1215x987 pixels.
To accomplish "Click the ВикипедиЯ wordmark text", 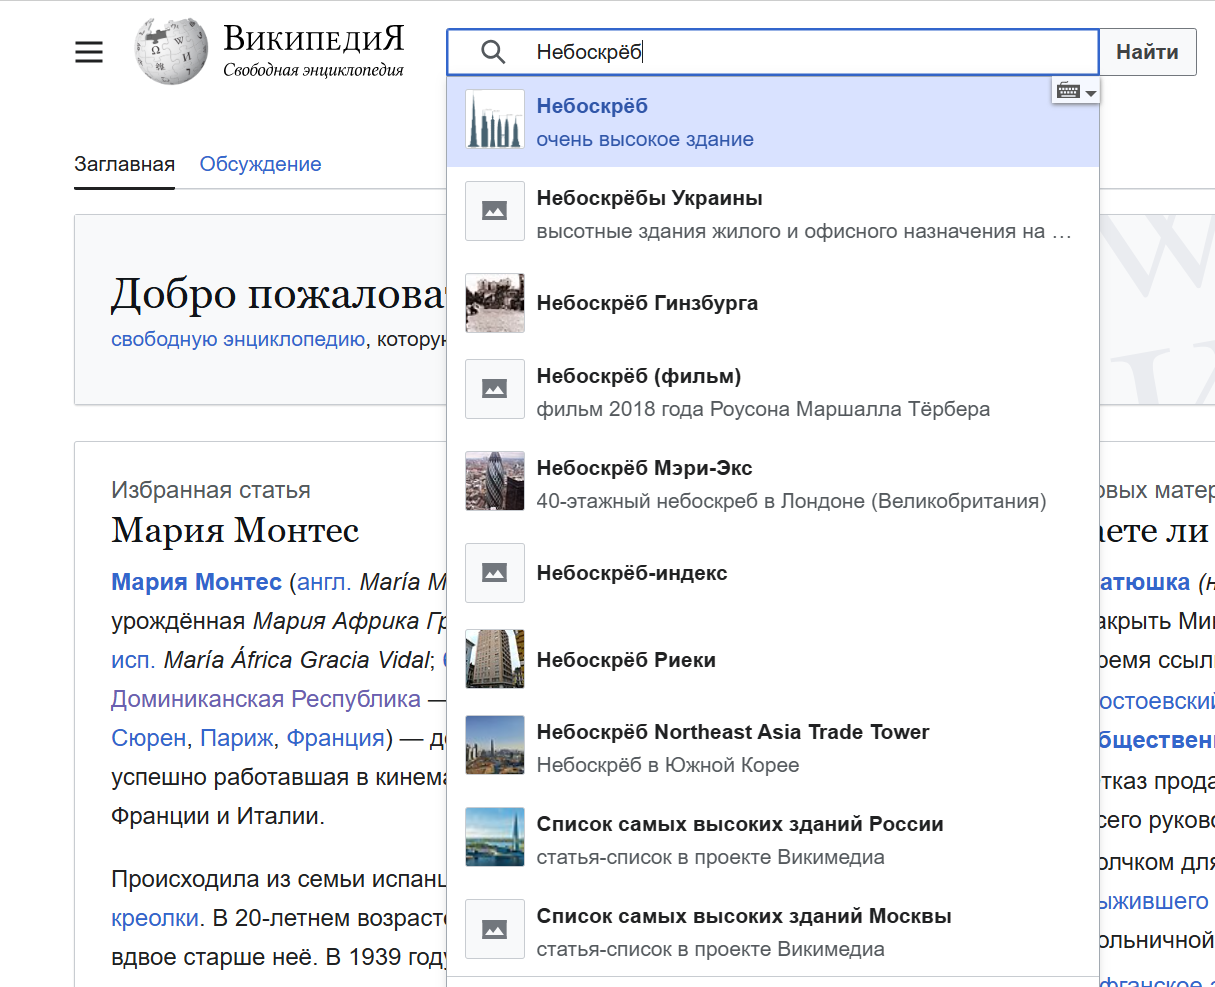I will 313,38.
